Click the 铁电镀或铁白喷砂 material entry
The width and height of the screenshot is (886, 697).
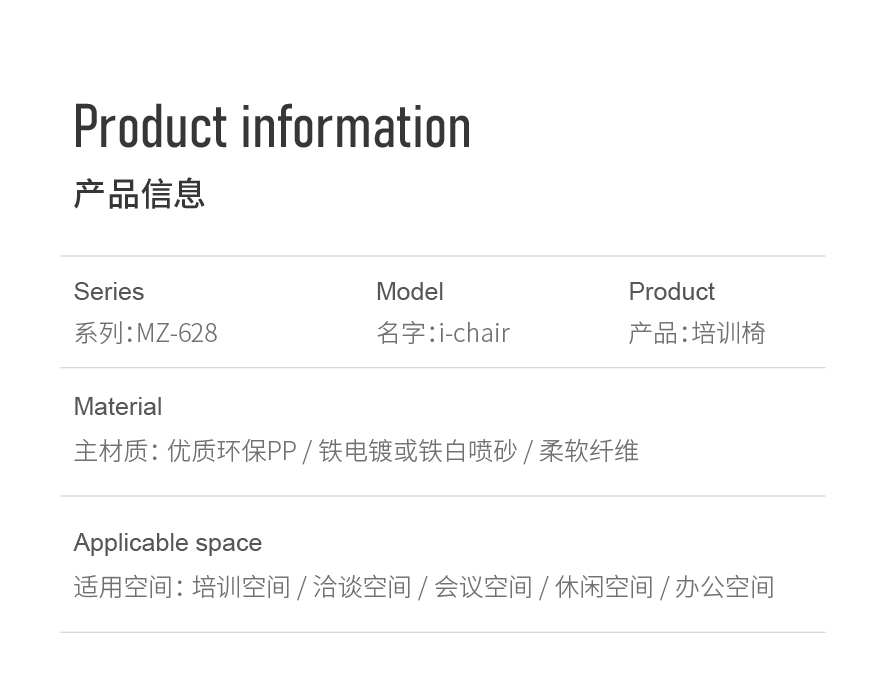click(x=418, y=451)
